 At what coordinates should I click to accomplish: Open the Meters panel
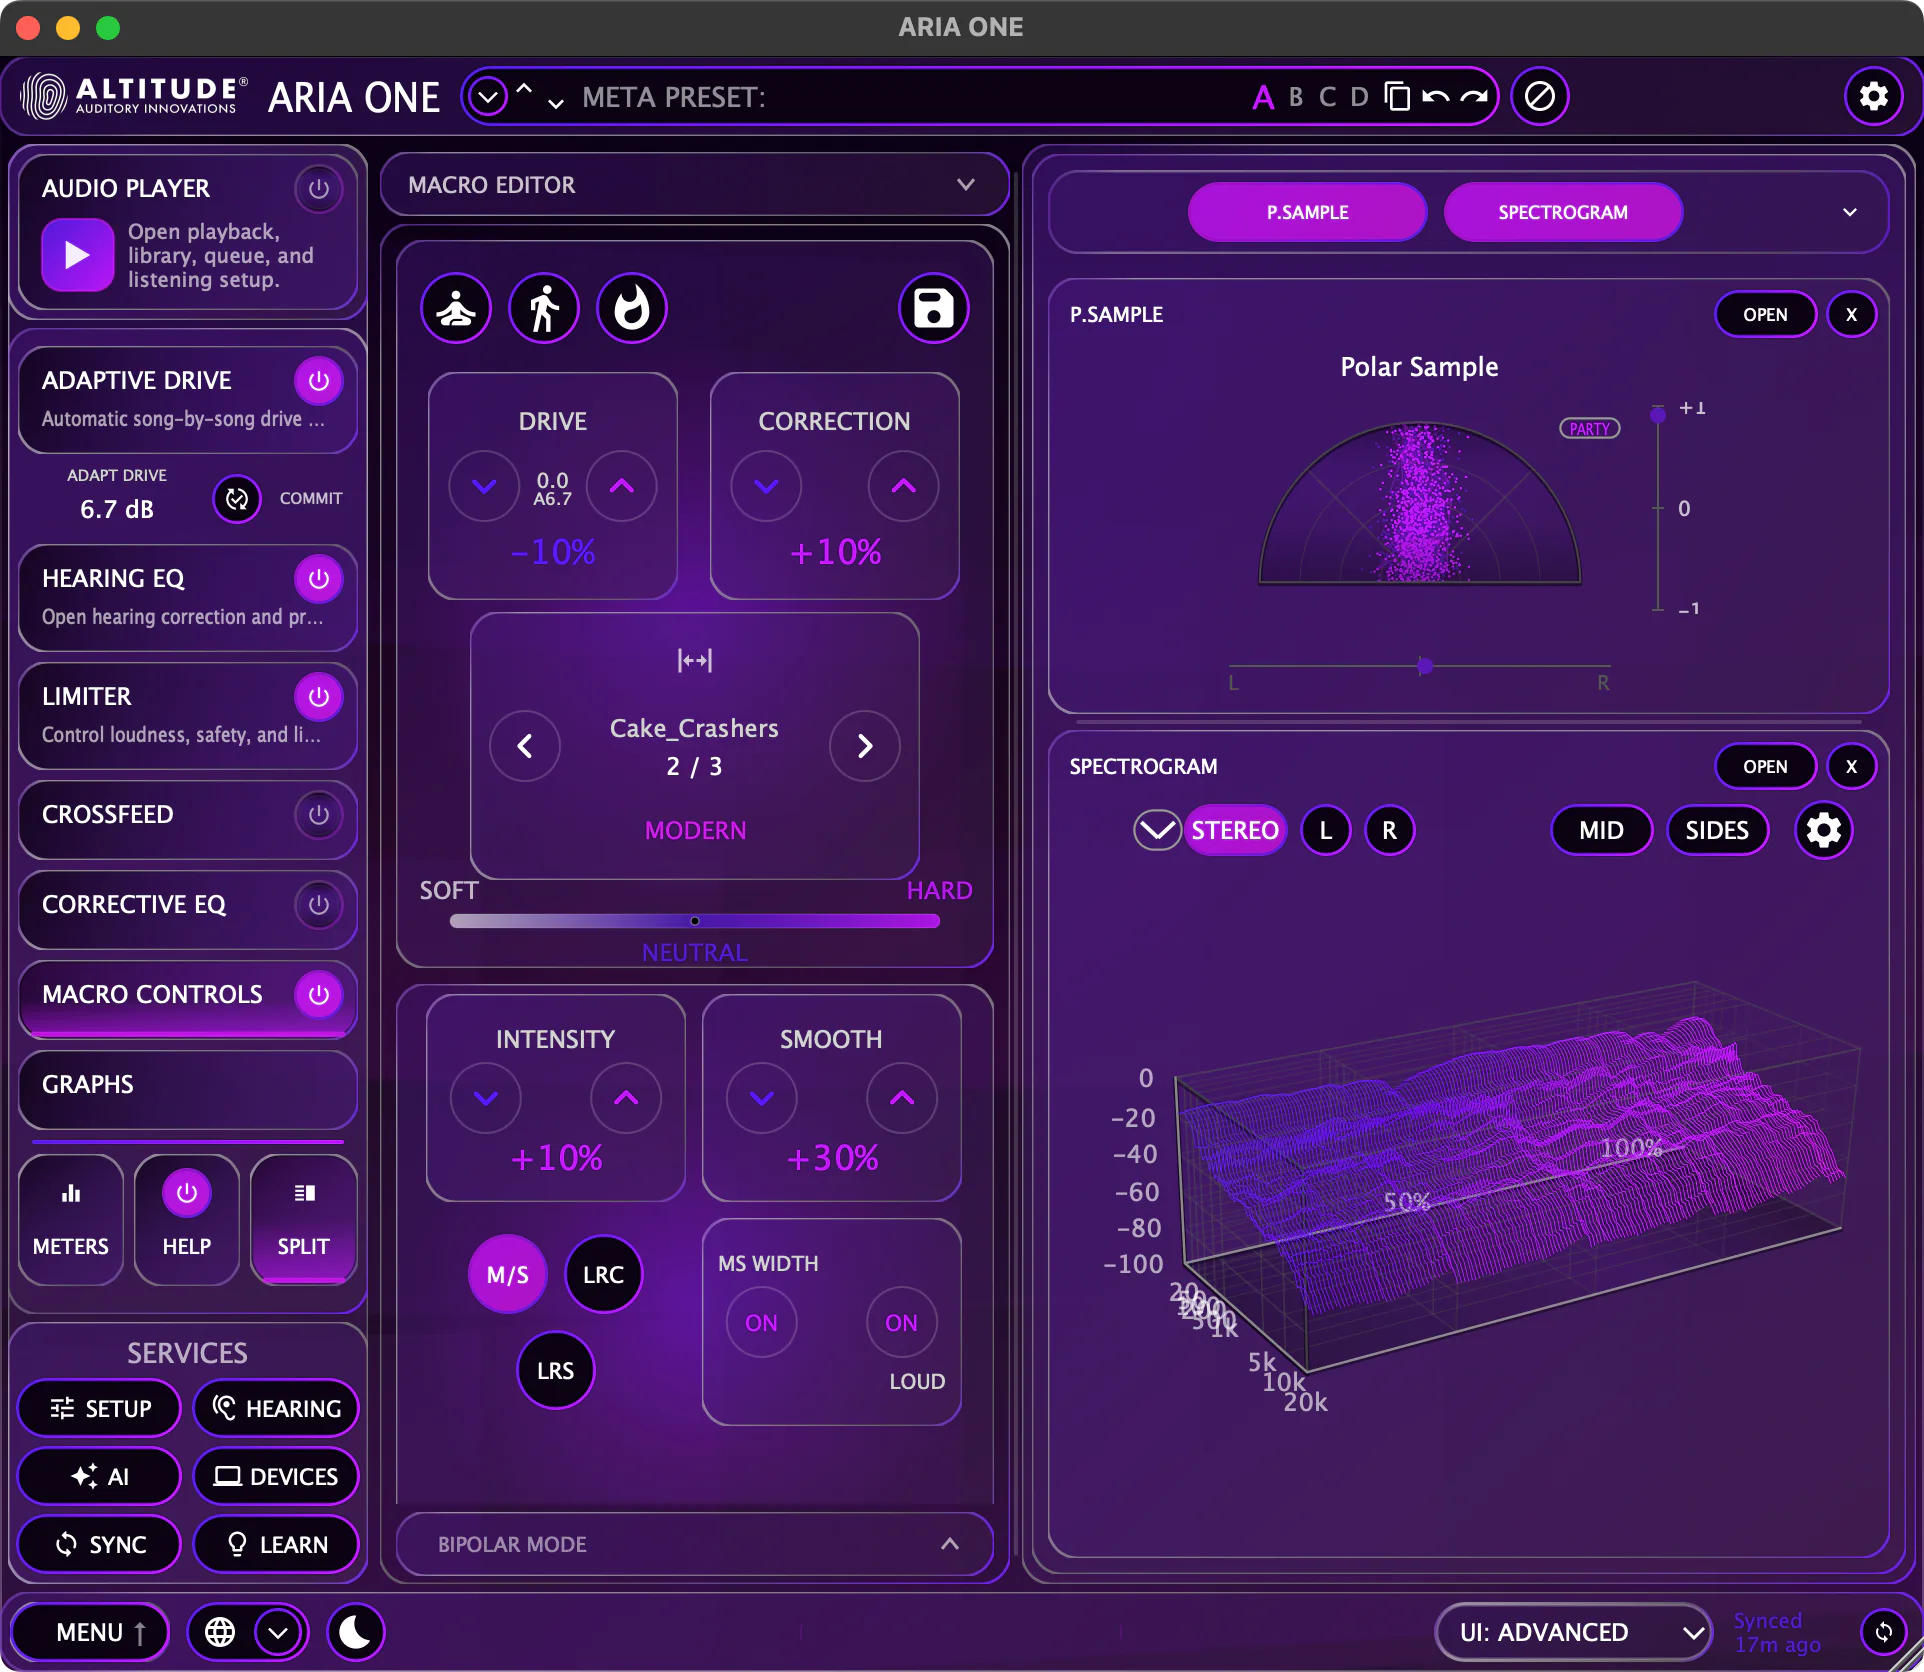tap(71, 1220)
